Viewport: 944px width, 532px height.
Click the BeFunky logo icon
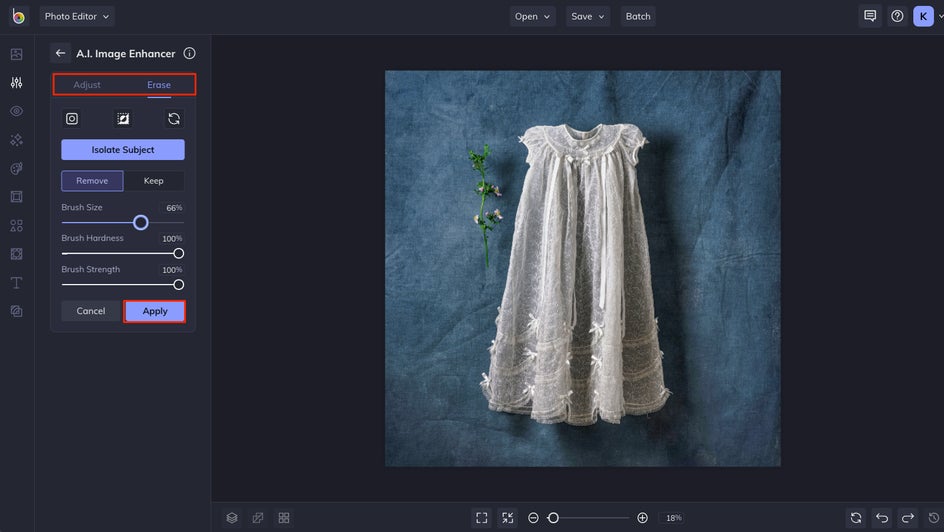(18, 16)
